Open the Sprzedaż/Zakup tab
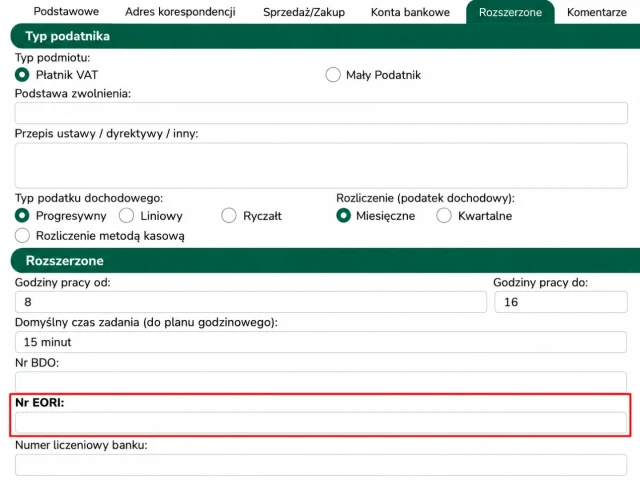 (x=304, y=12)
